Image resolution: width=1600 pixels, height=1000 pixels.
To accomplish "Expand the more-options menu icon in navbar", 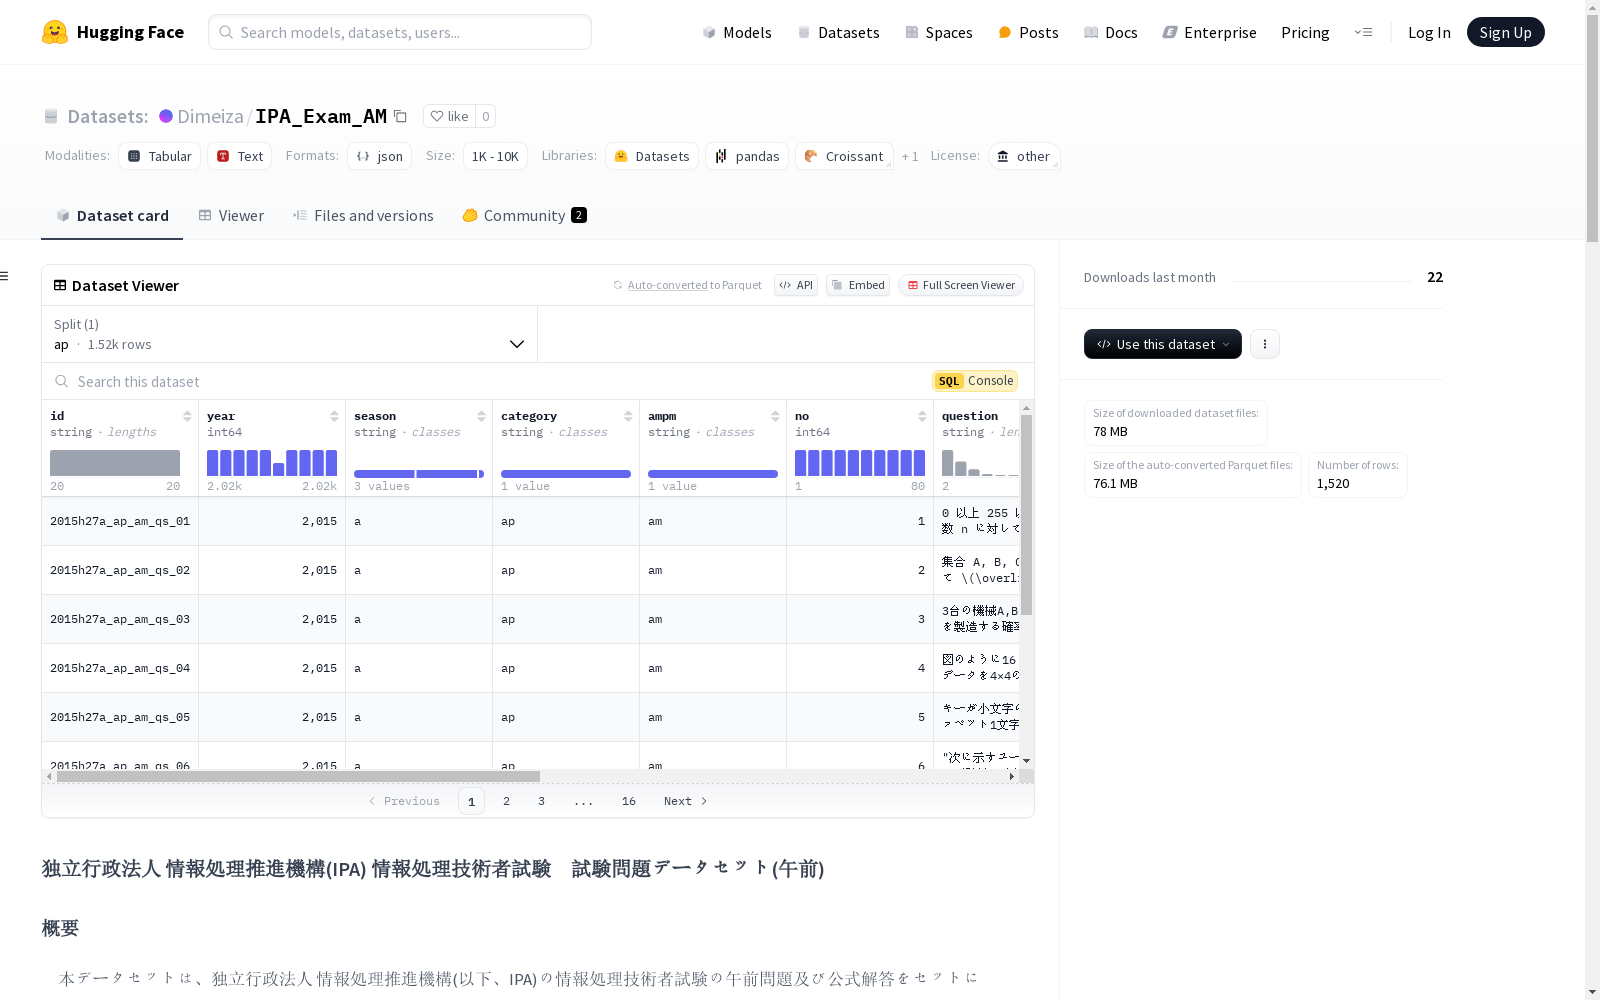I will pyautogui.click(x=1363, y=32).
